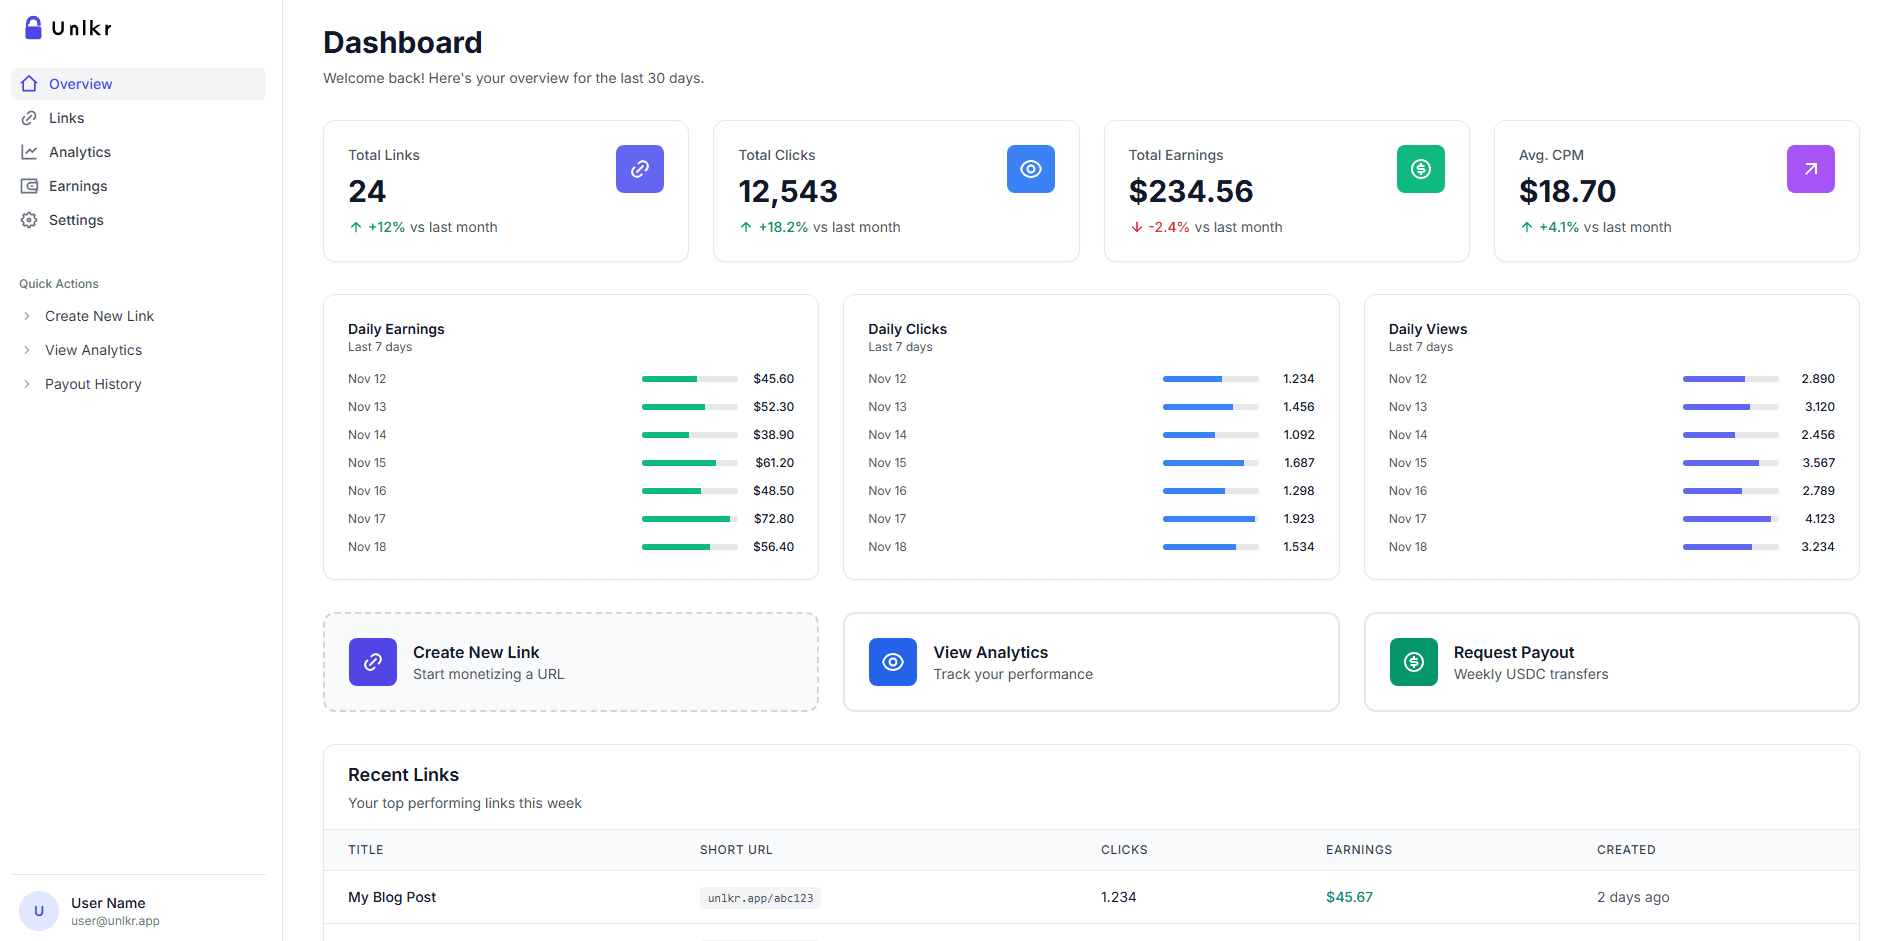Click the Earnings icon in sidebar

point(30,185)
